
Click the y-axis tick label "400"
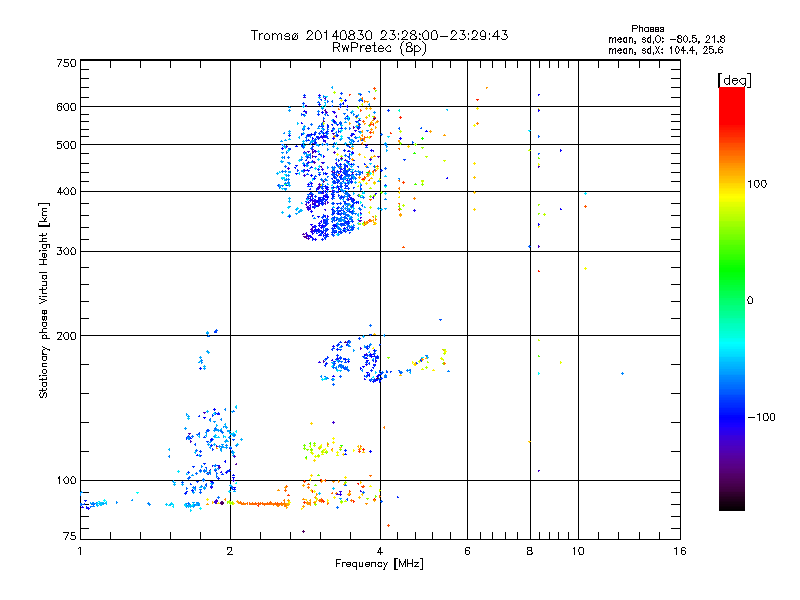(x=67, y=192)
